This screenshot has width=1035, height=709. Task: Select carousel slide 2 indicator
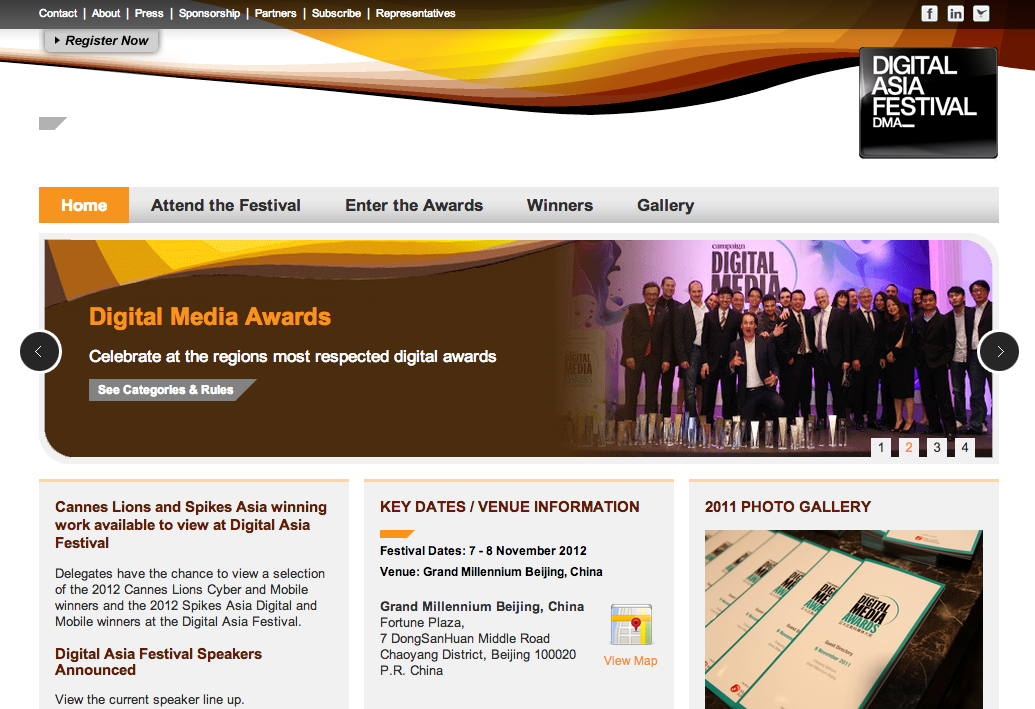click(x=909, y=448)
